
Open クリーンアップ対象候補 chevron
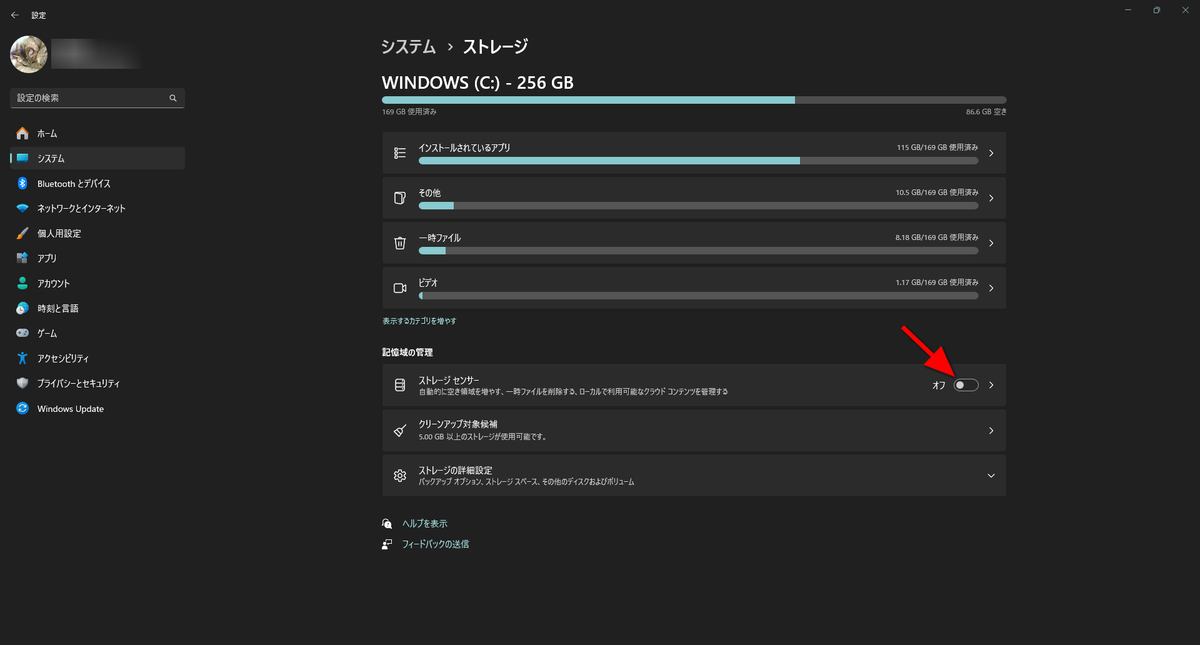pos(990,430)
